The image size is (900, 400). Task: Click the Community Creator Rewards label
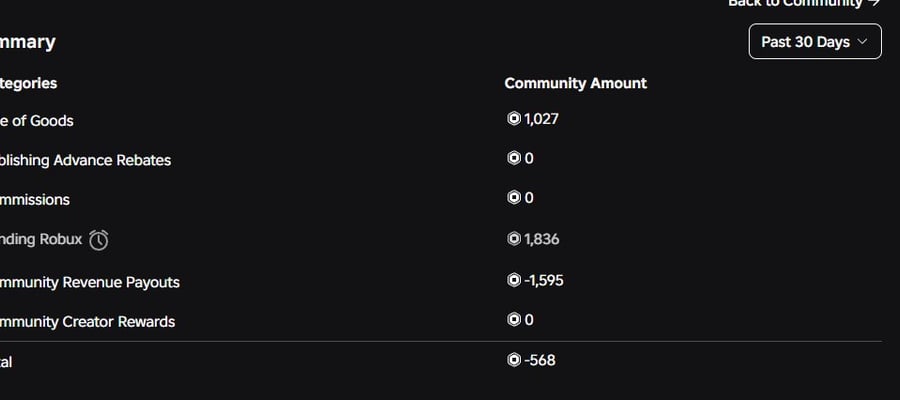[x=87, y=321]
